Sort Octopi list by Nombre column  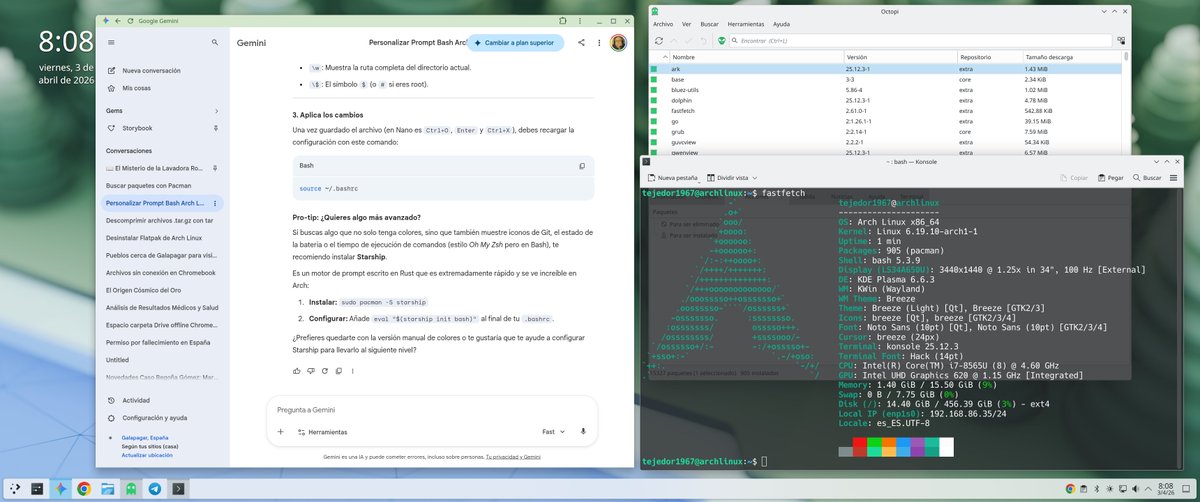756,57
